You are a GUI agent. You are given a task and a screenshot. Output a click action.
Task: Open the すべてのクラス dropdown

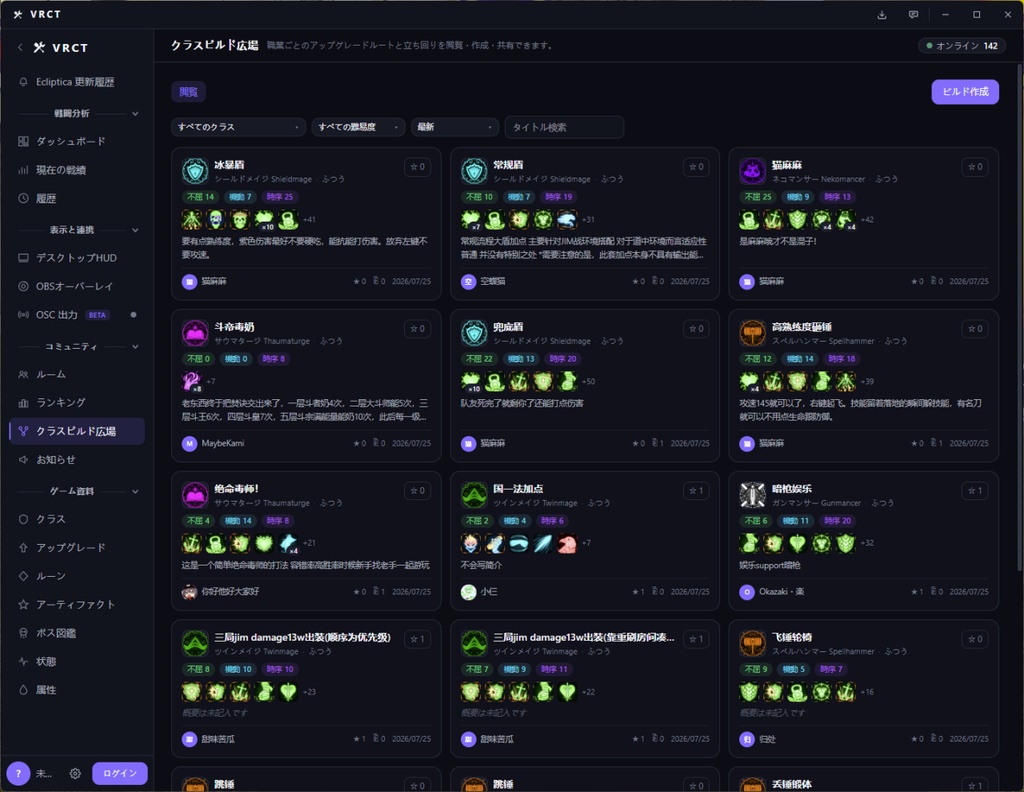[238, 127]
